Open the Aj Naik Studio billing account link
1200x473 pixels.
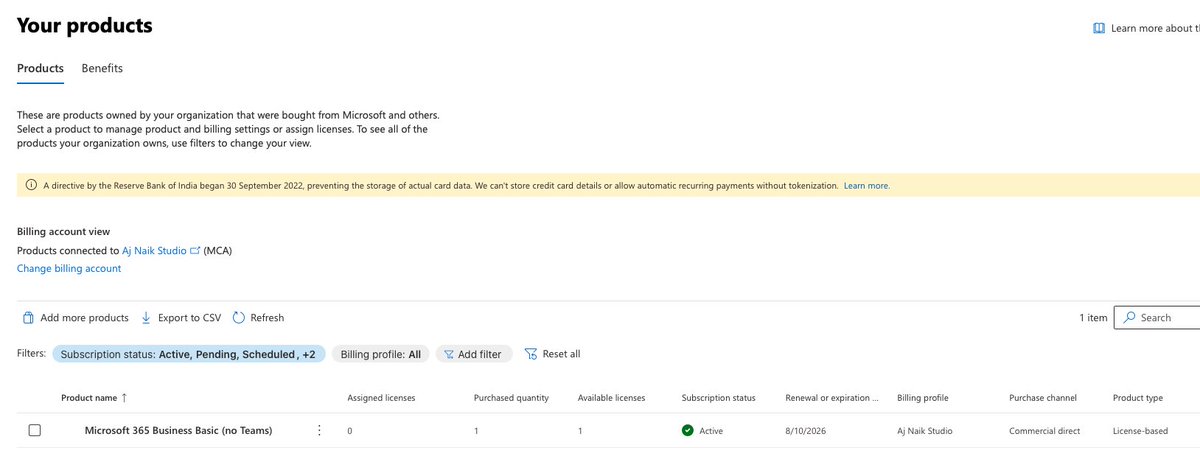pos(154,251)
